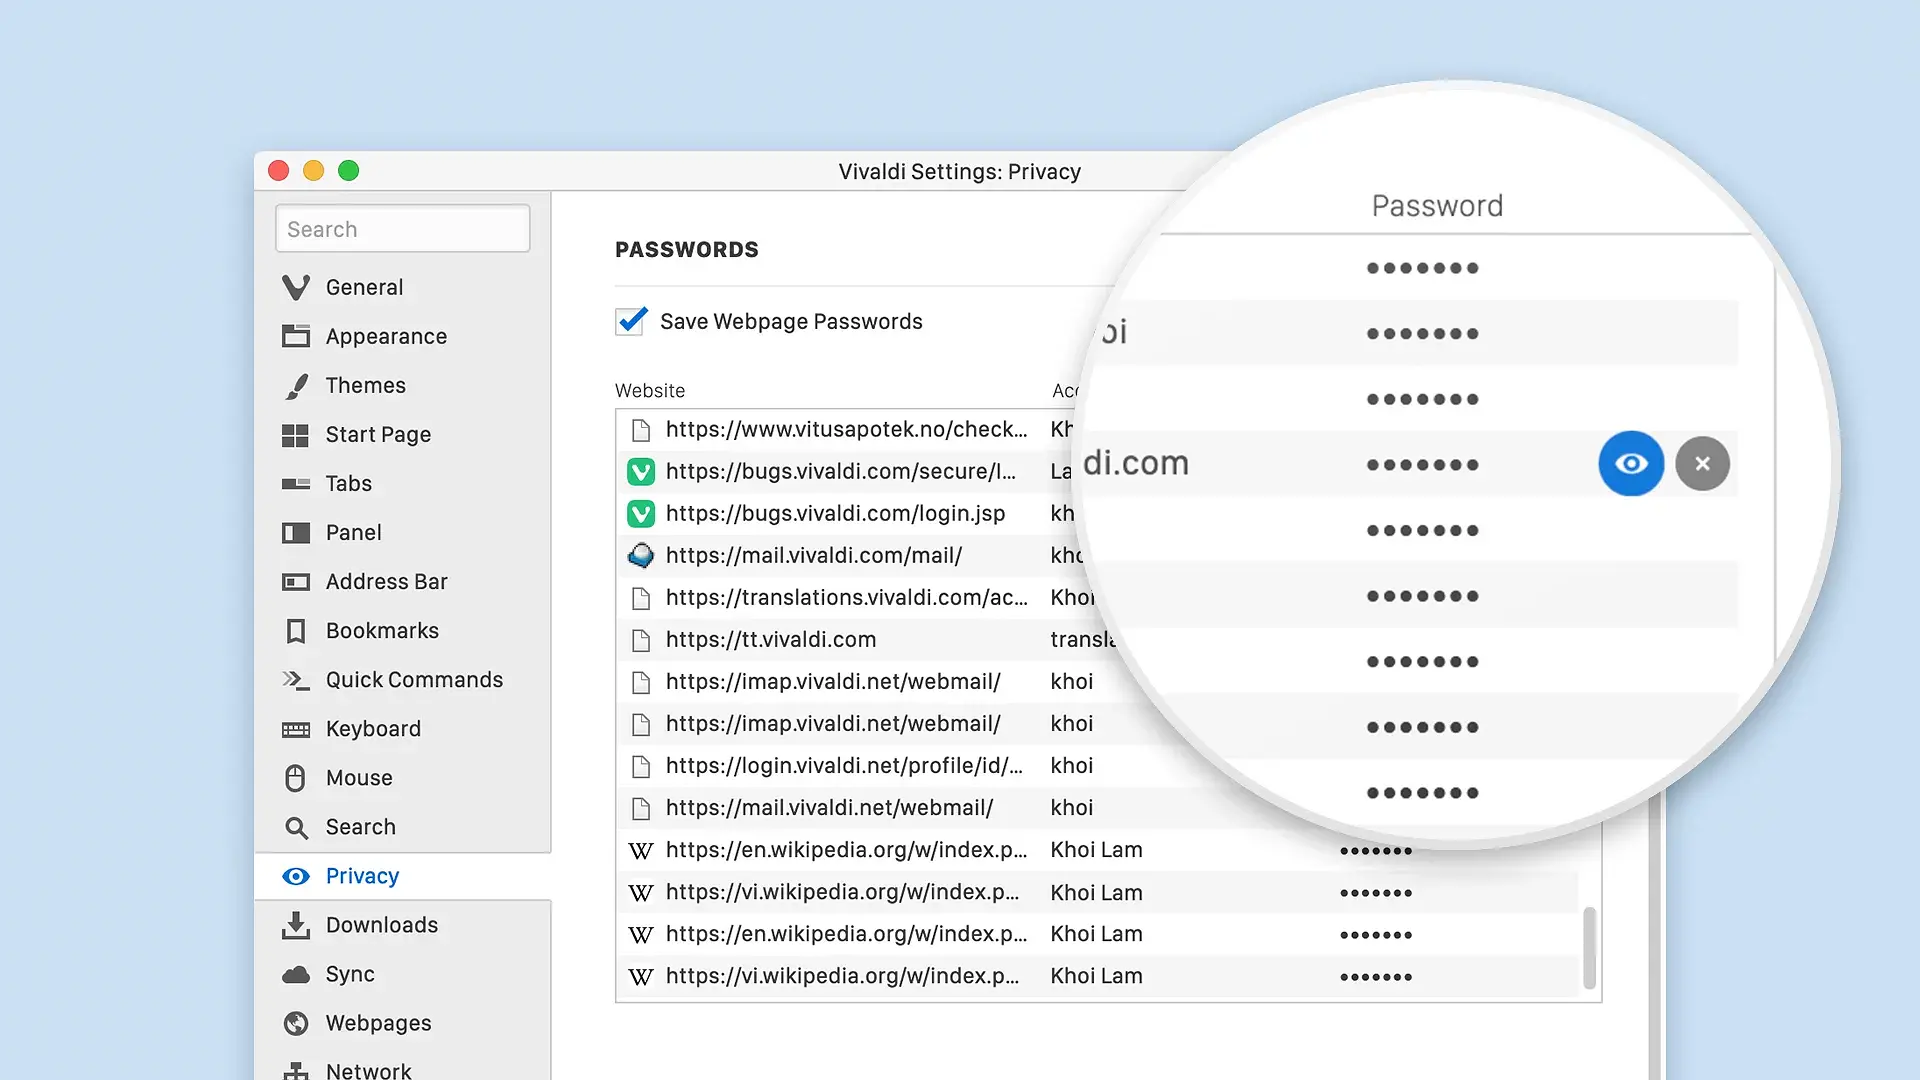1920x1080 pixels.
Task: Select the Themes settings icon
Action: click(297, 384)
